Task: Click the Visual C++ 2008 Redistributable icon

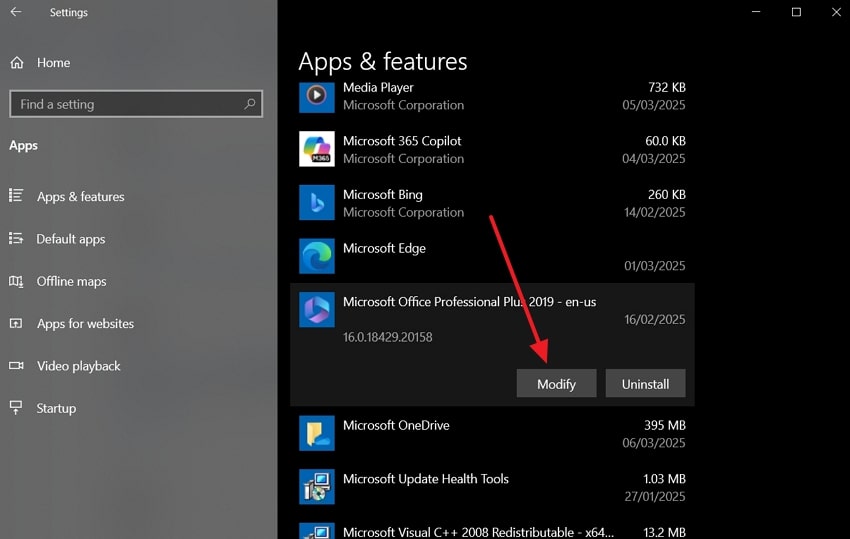Action: click(317, 531)
